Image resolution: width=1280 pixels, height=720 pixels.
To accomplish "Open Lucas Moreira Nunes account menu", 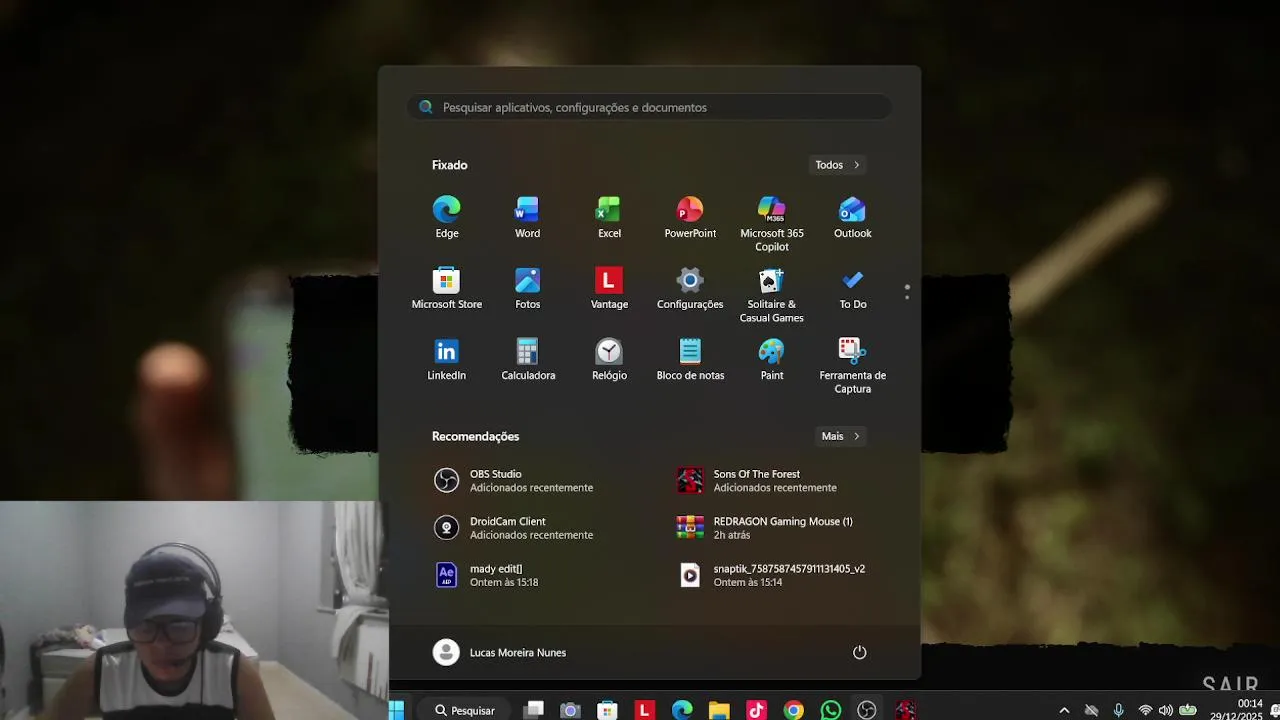I will click(x=499, y=652).
